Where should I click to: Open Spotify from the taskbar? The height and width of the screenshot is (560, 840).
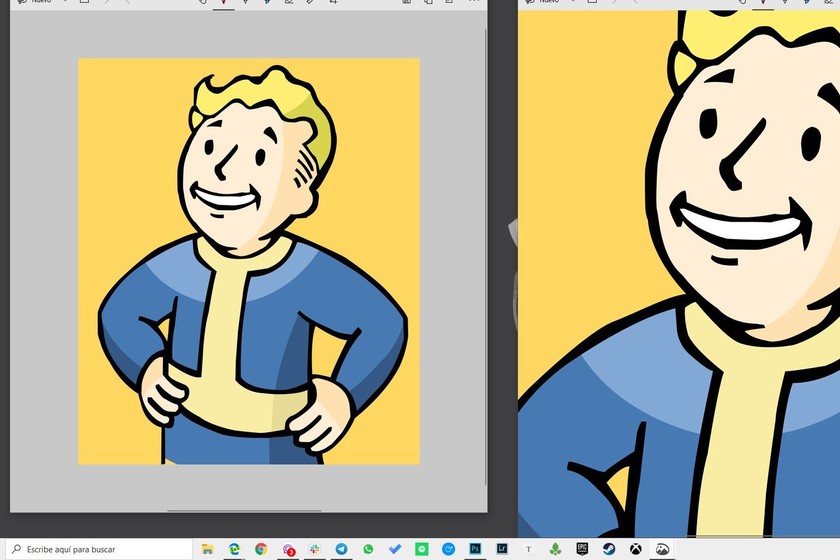click(422, 549)
